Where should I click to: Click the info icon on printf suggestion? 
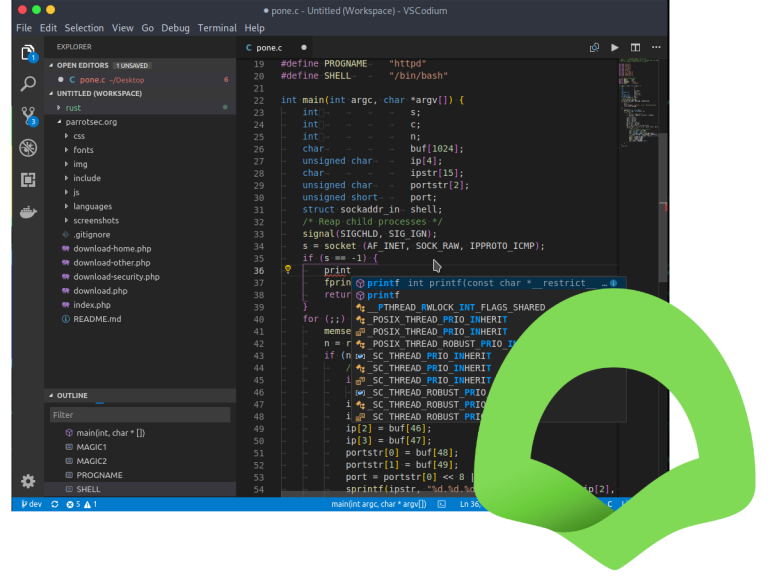(613, 283)
